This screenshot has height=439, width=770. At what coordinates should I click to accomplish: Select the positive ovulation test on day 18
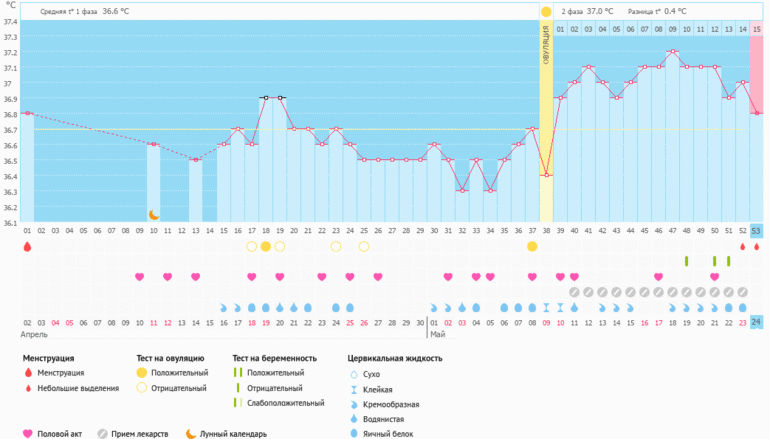click(x=265, y=246)
